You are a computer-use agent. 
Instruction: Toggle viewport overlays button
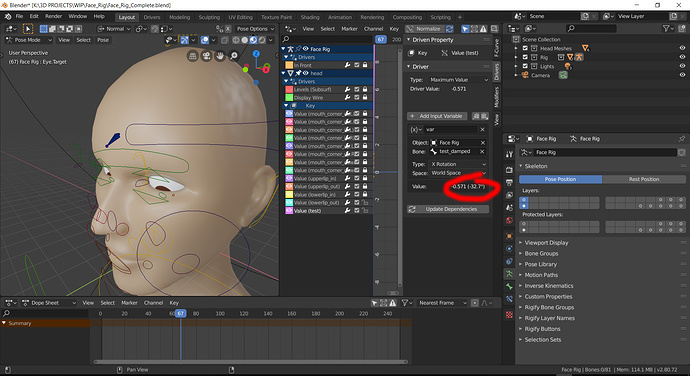(205, 40)
